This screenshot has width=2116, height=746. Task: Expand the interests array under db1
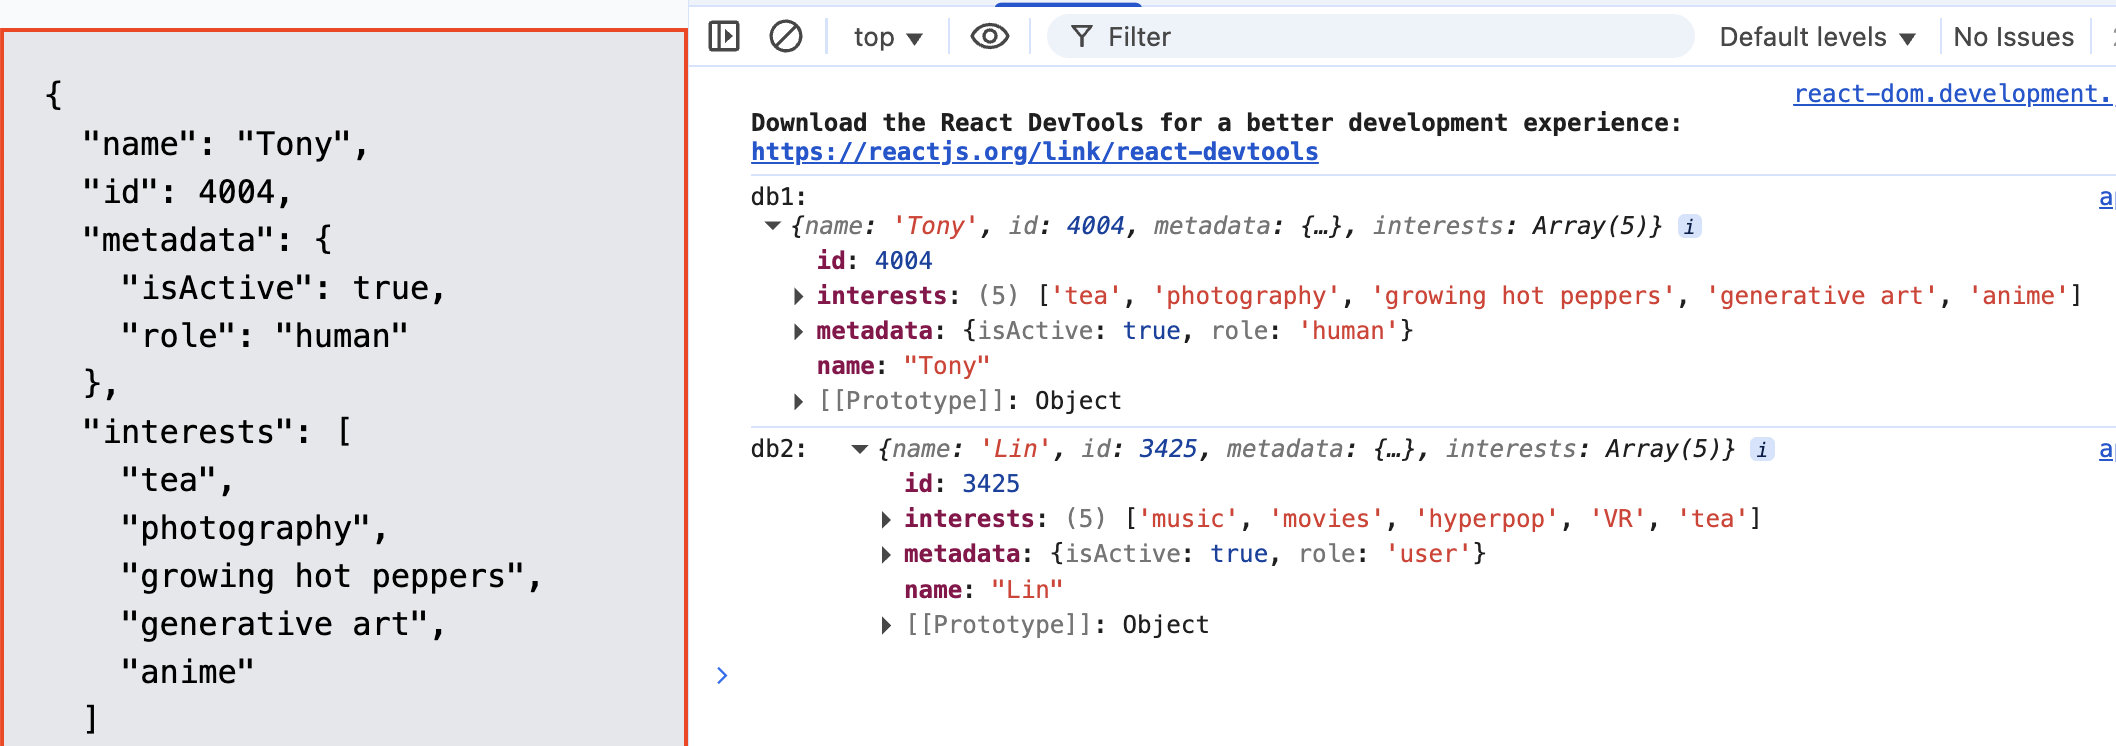point(798,296)
